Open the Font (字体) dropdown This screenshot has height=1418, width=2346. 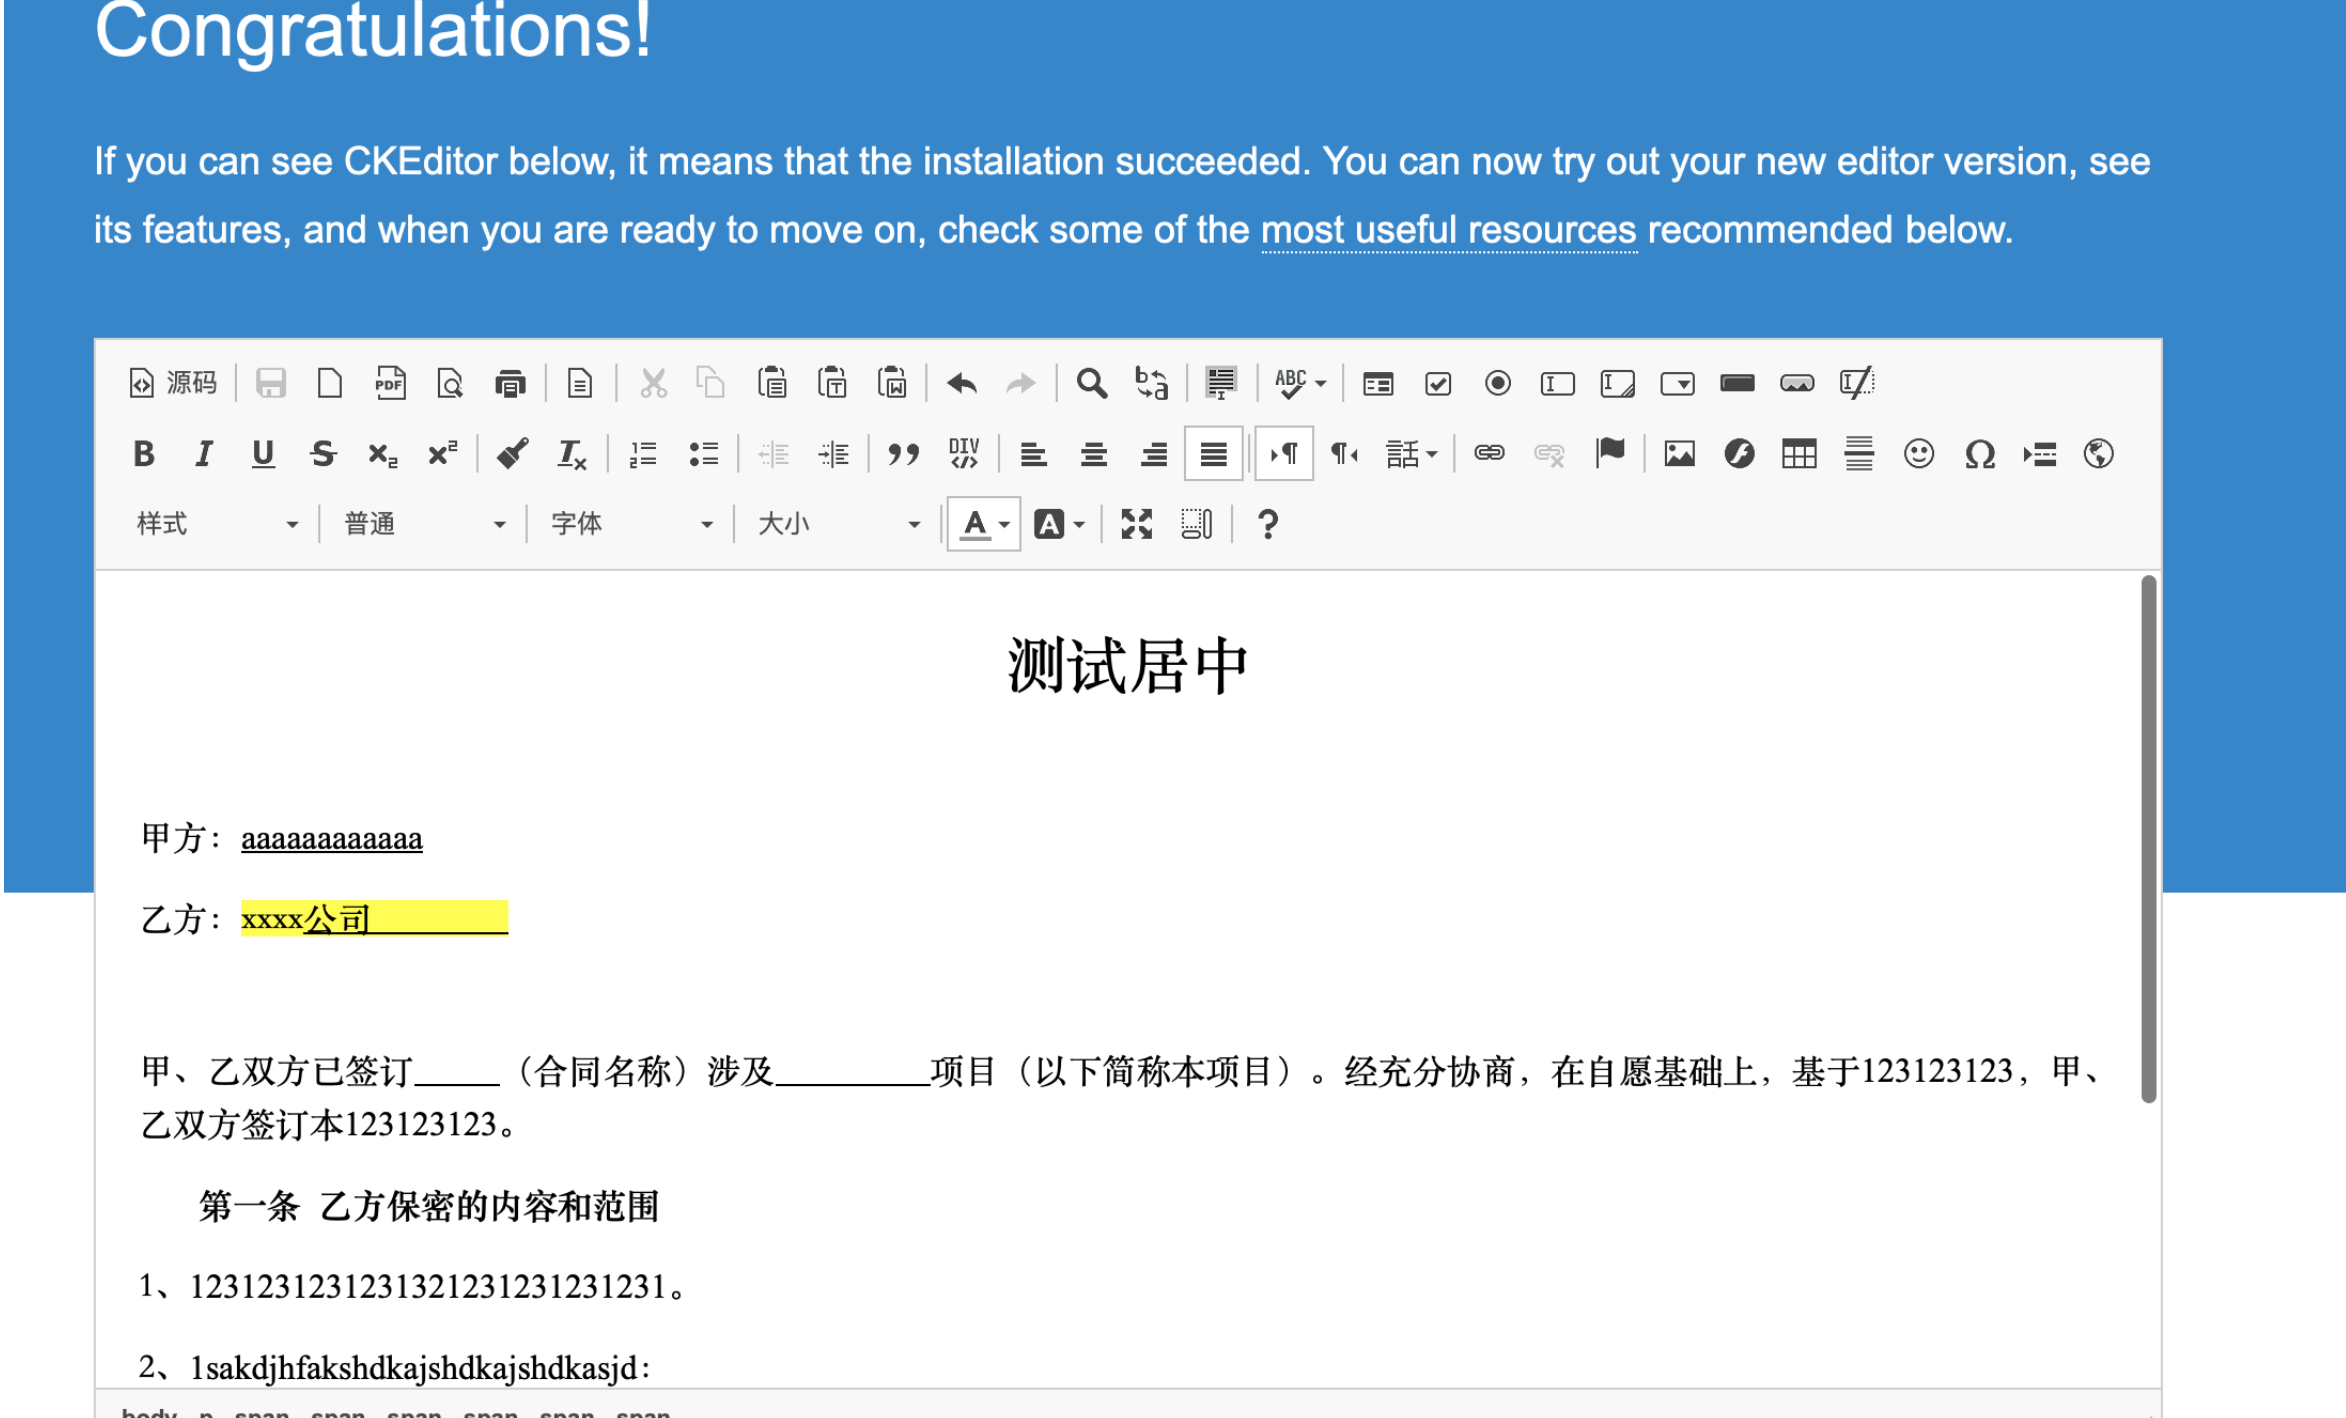631,524
